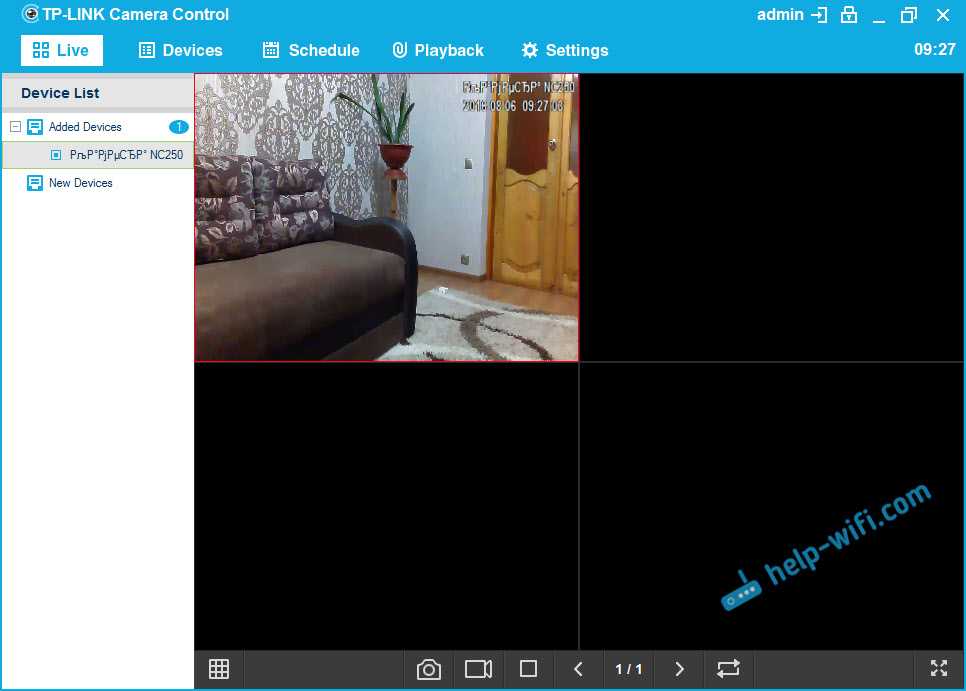Go to the next page arrow
The width and height of the screenshot is (966, 691).
(680, 669)
